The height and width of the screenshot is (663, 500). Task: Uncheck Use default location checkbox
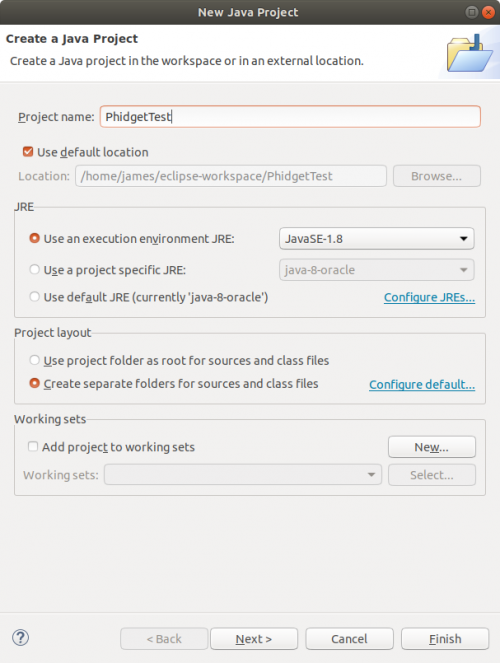tap(28, 152)
